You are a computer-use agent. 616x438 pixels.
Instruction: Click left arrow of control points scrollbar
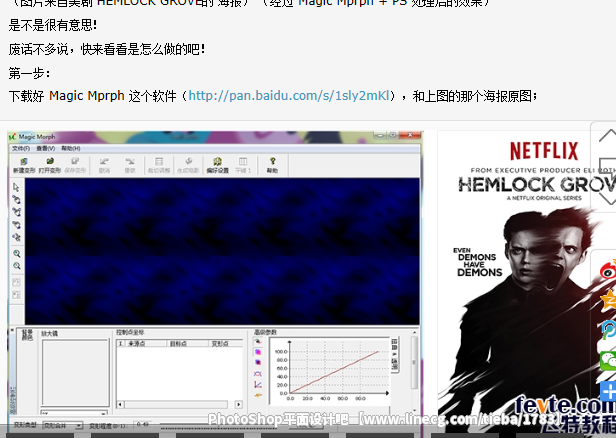click(121, 404)
